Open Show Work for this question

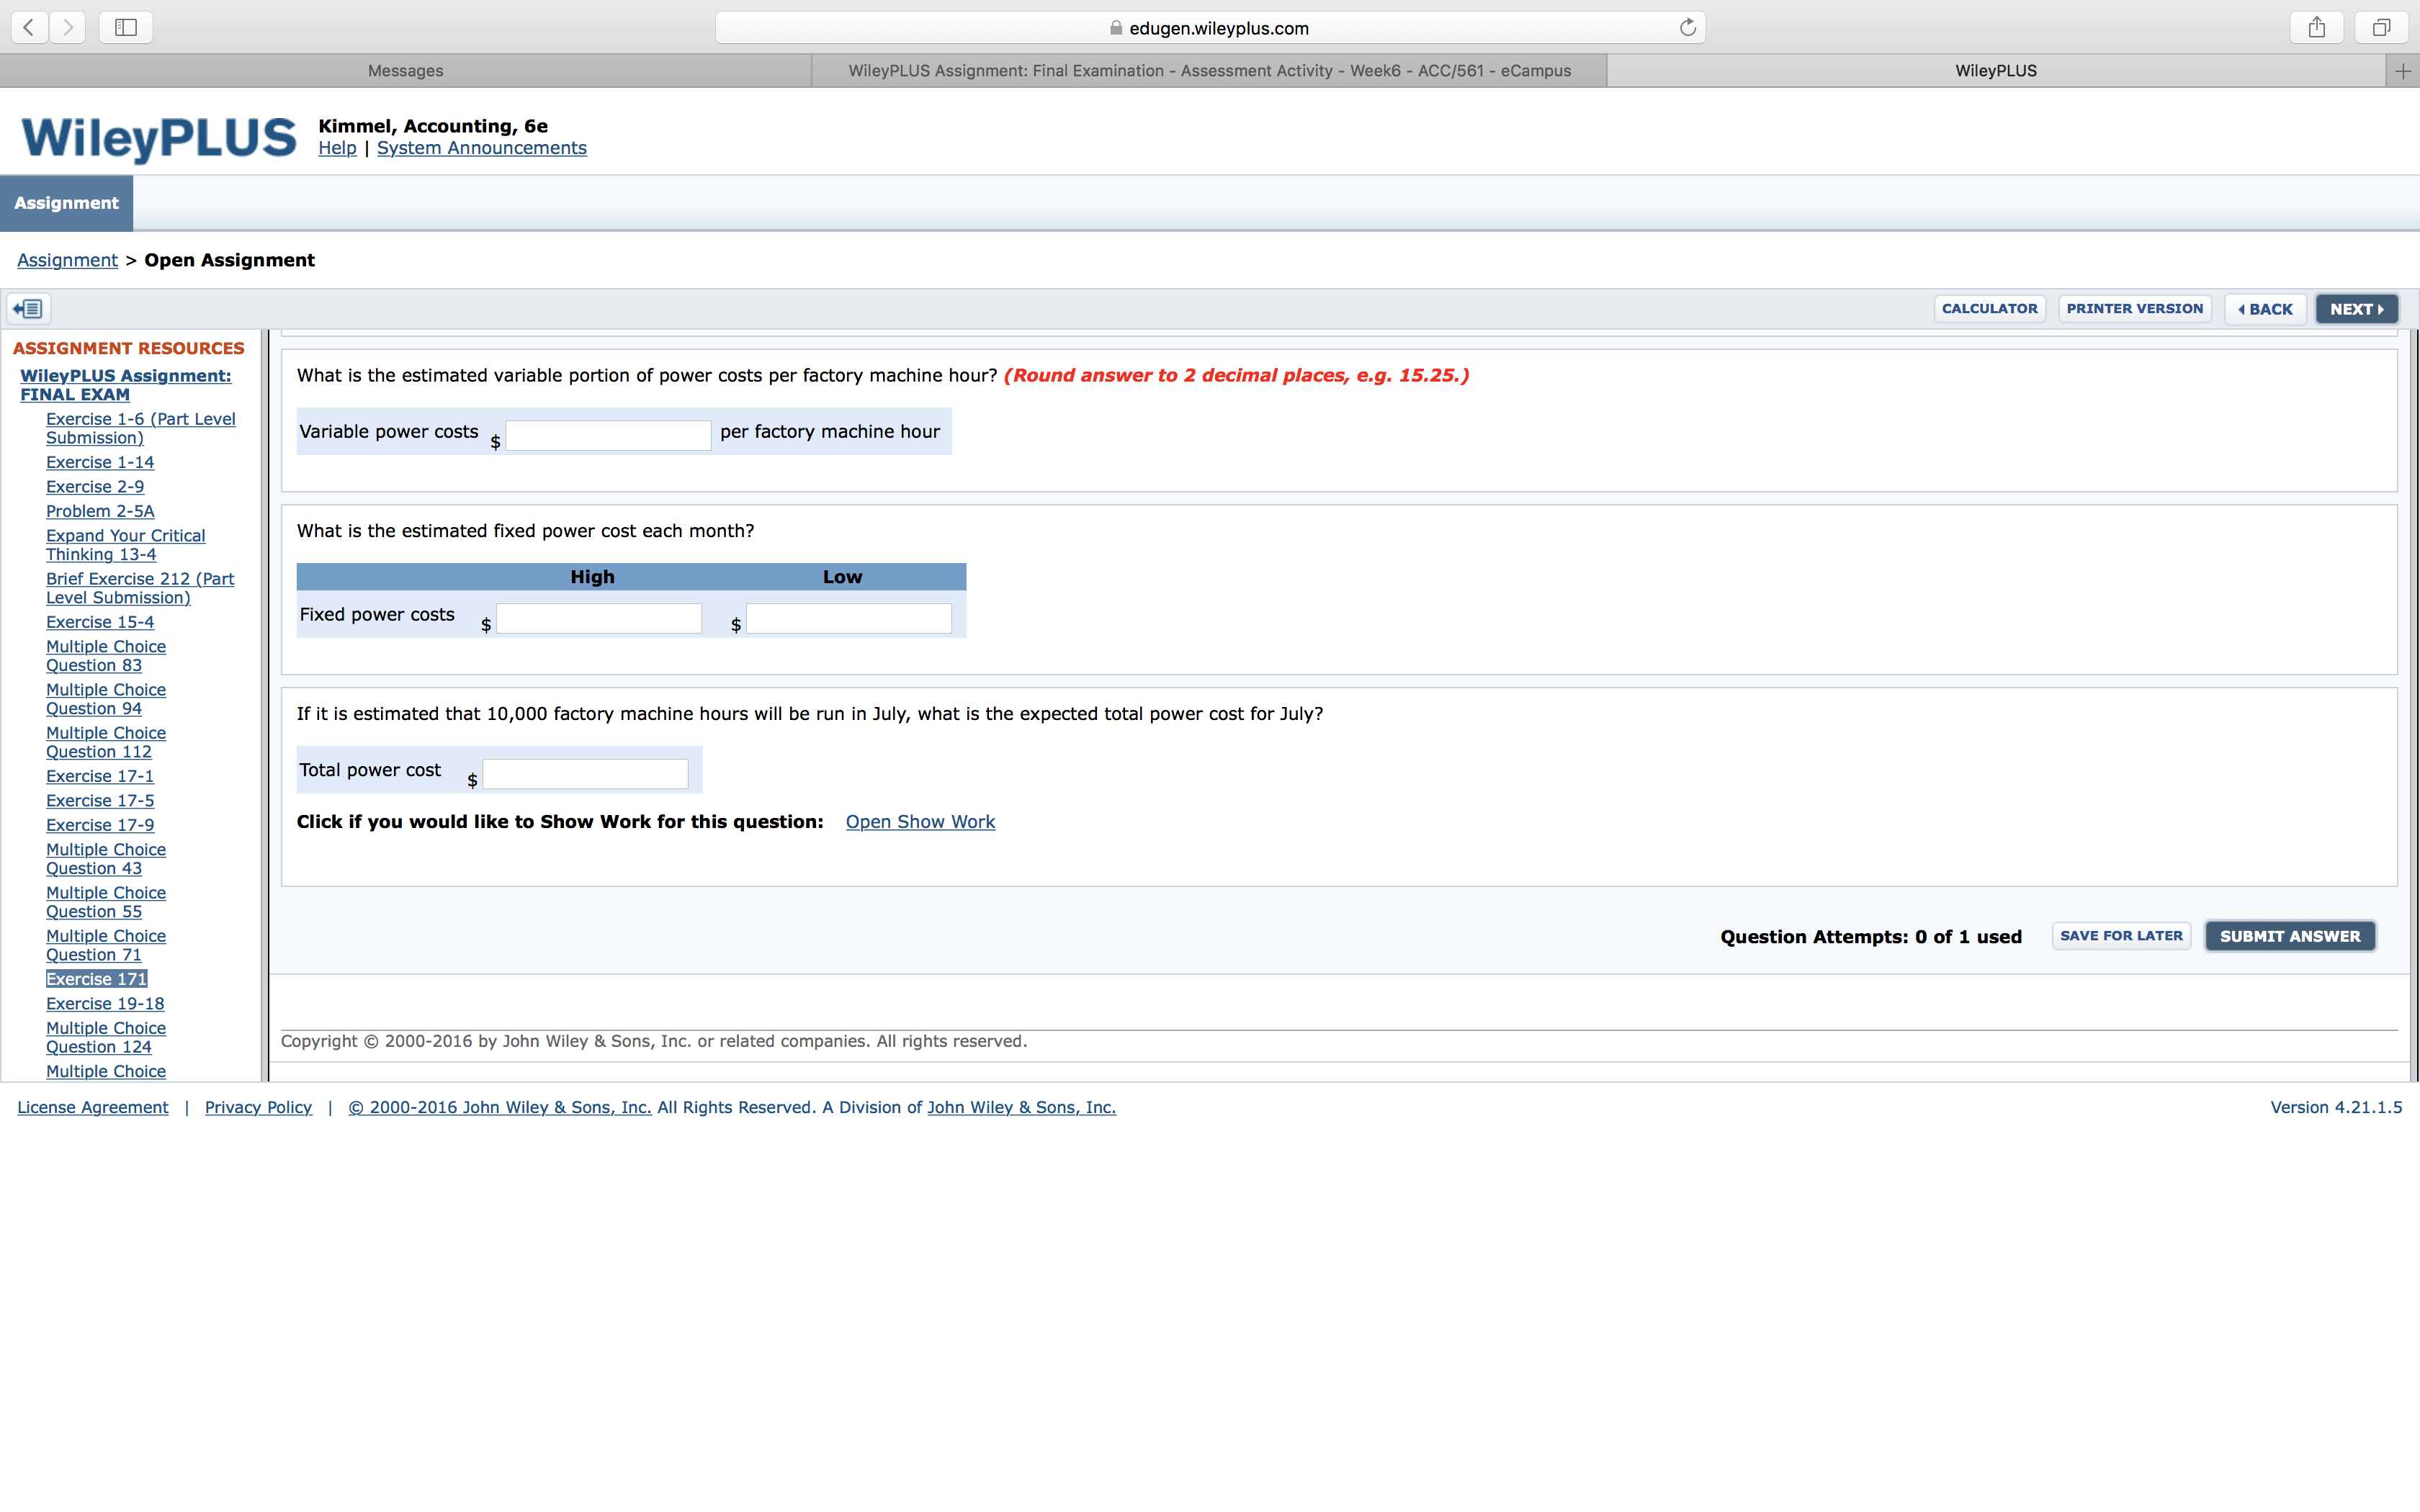[920, 822]
